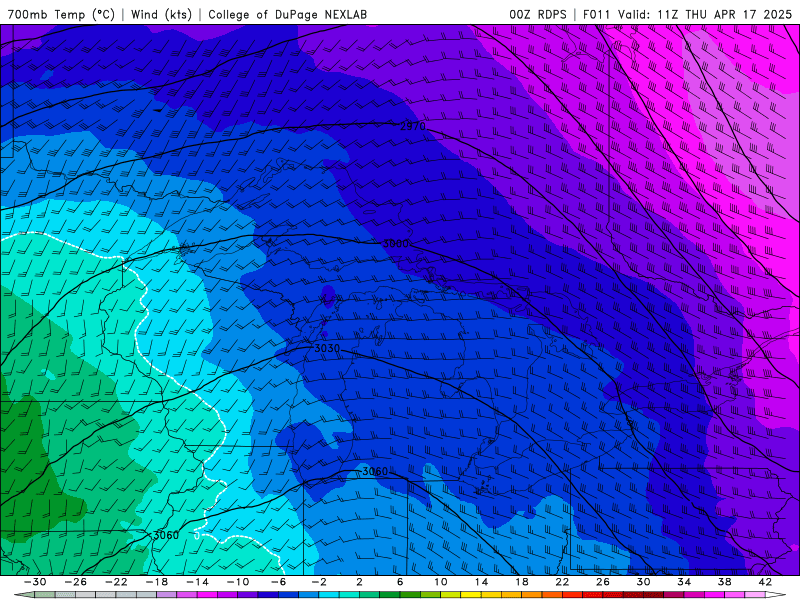Click the -6 colorbar scale value

point(279,582)
